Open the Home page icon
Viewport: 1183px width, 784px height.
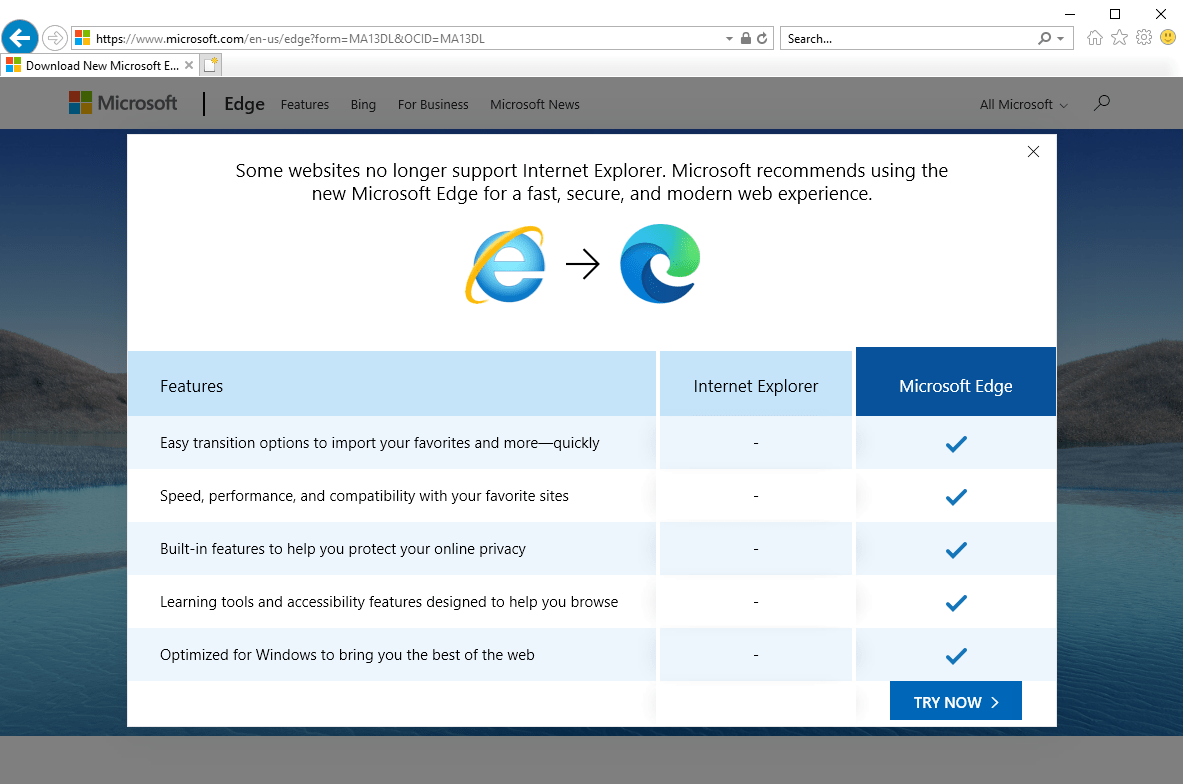[x=1094, y=37]
